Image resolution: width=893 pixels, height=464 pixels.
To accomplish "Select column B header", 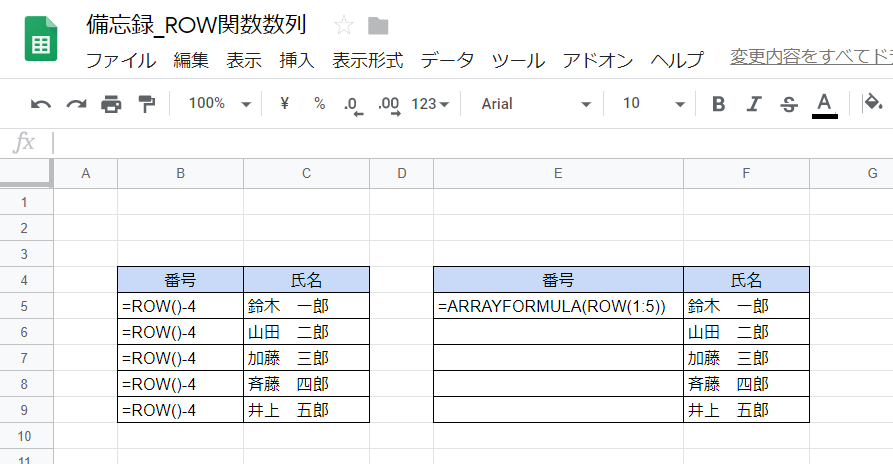I will tap(181, 174).
